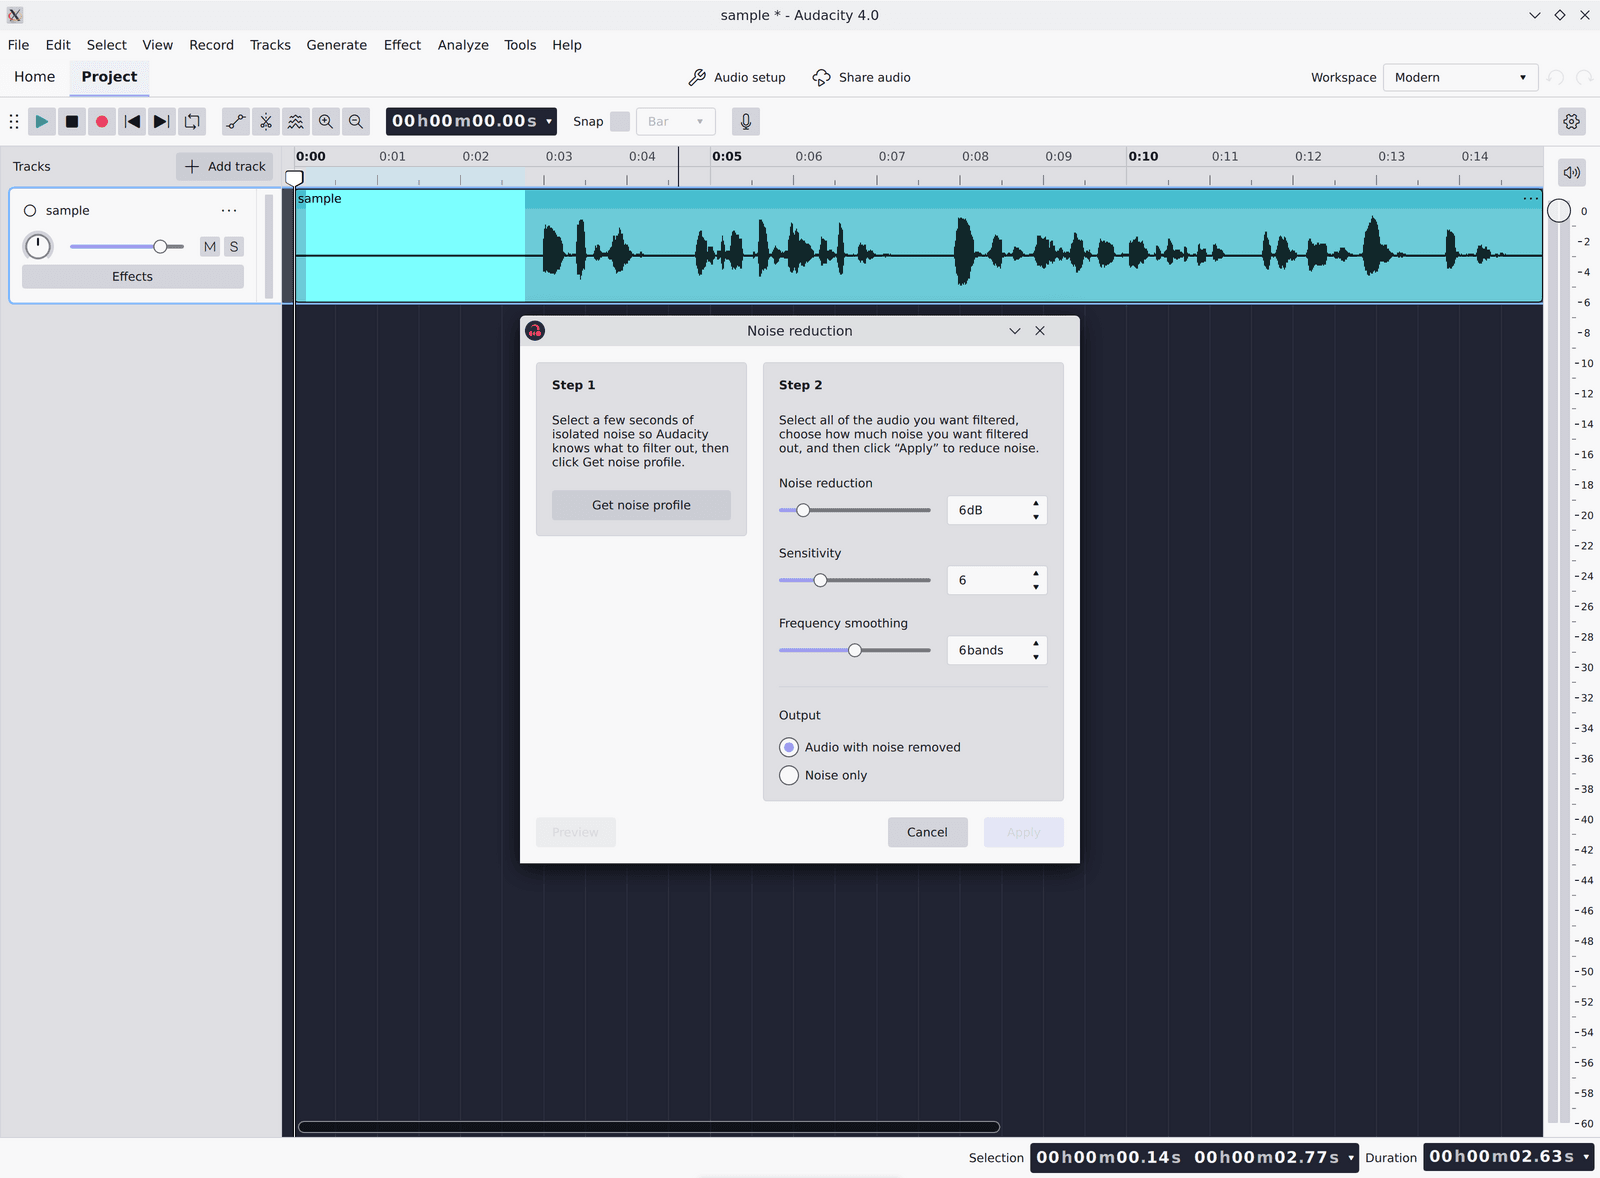Screen dimensions: 1600x1178
Task: Click the Add track button
Action: coord(225,167)
